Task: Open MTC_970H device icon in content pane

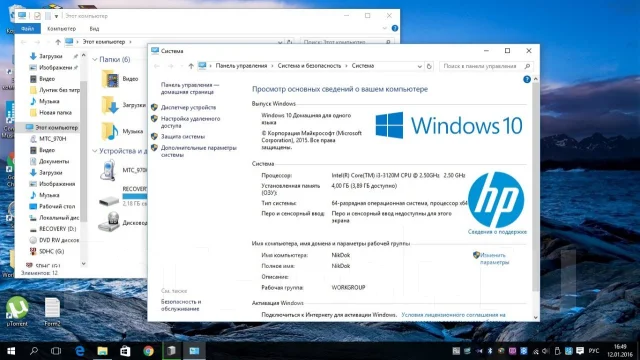Action: [x=108, y=170]
